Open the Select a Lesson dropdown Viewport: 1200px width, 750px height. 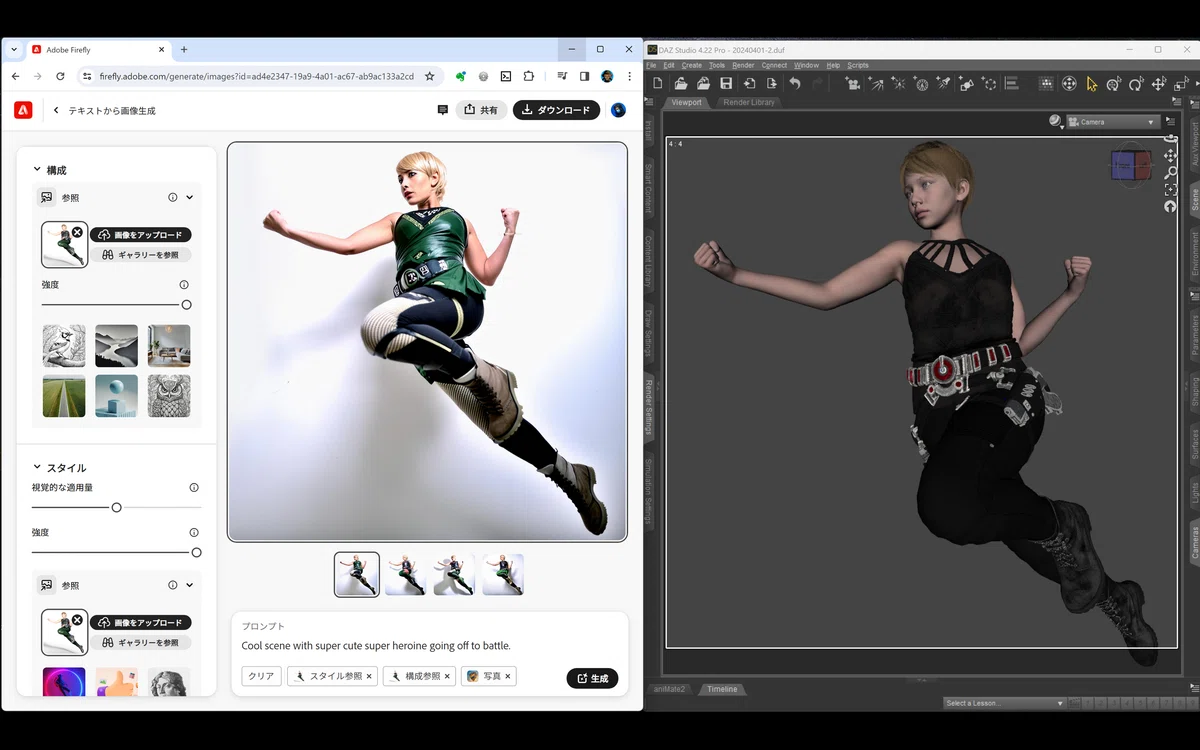[1004, 703]
